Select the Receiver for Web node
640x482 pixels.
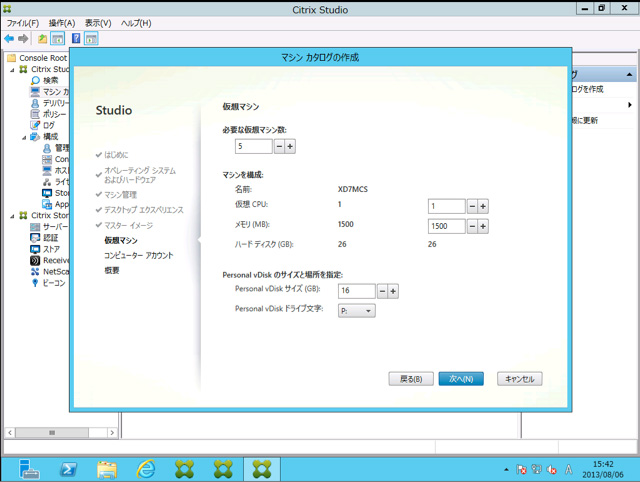pos(49,260)
